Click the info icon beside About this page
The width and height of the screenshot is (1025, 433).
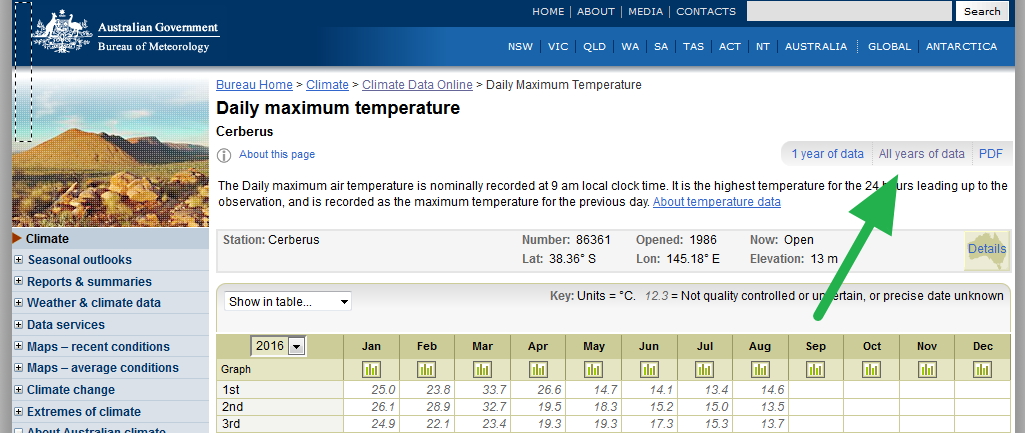click(224, 155)
